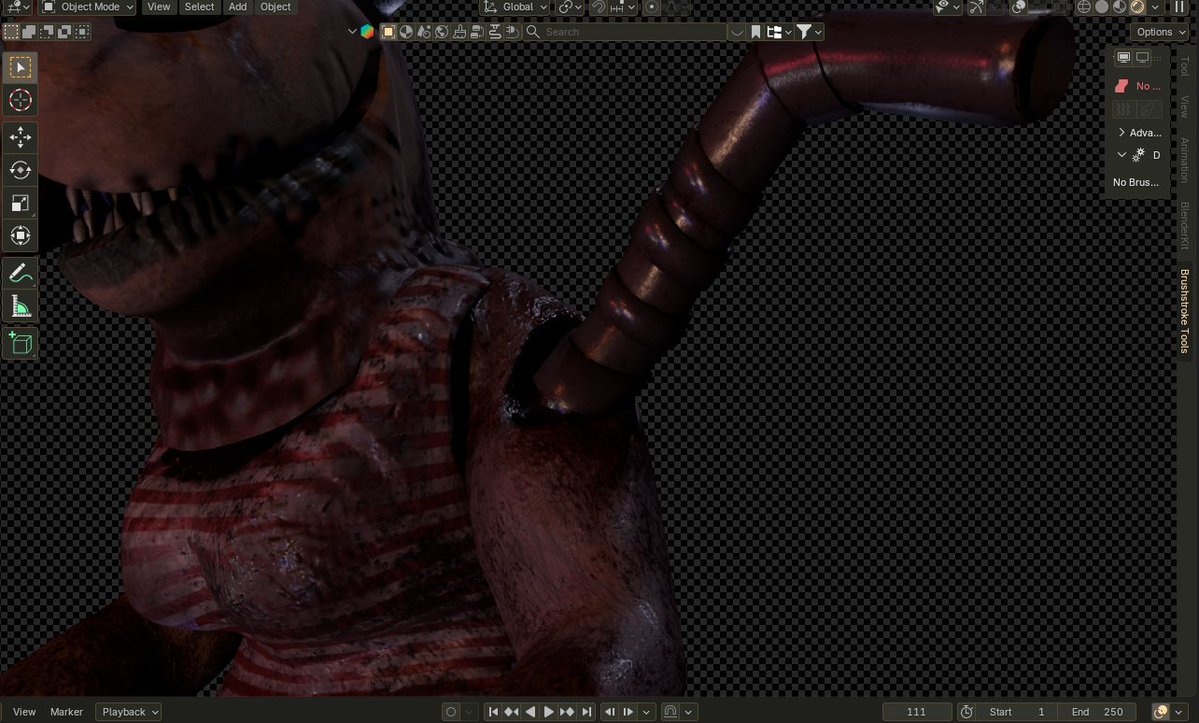Screen dimensions: 1199x723
Task: Select the Move tool
Action: coord(21,137)
